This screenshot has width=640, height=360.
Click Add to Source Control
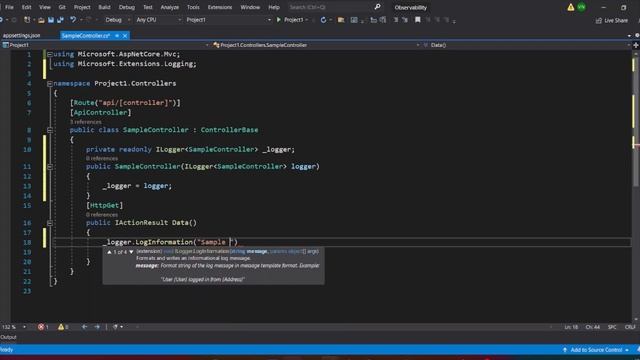596,350
